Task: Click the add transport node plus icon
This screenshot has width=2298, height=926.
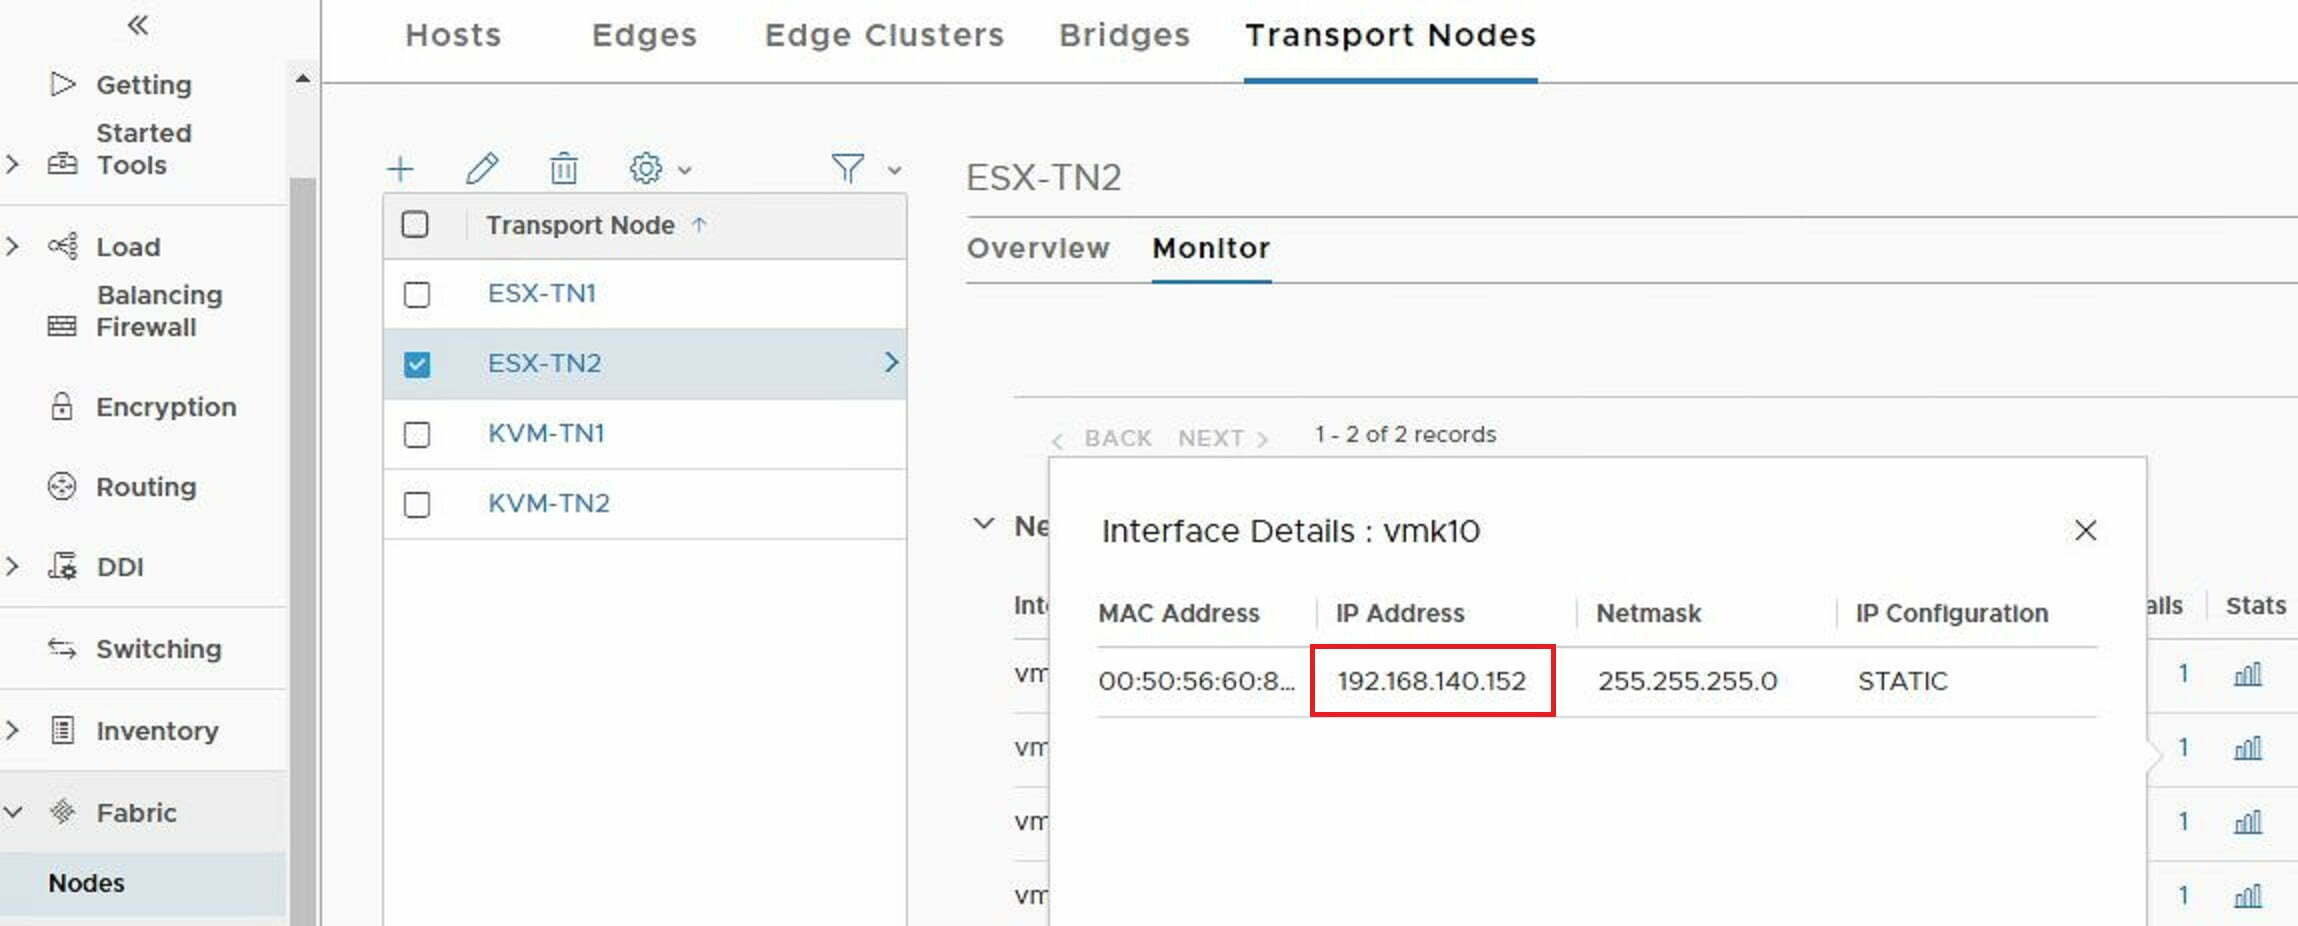Action: click(400, 169)
